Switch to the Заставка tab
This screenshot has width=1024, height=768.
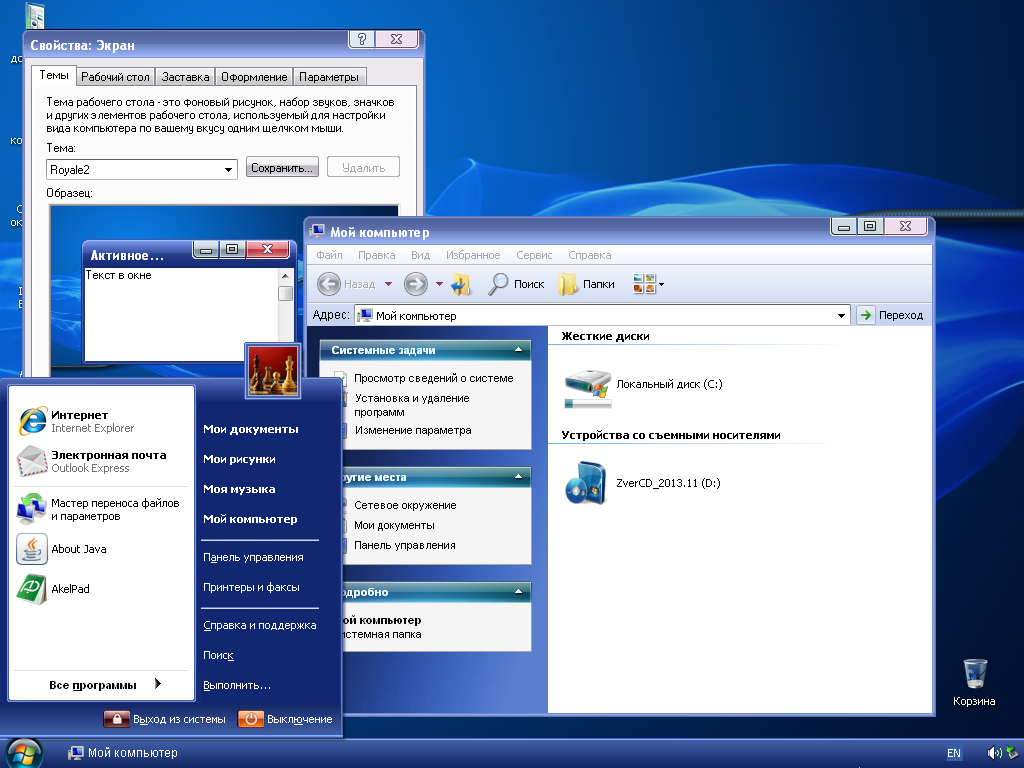tap(185, 77)
